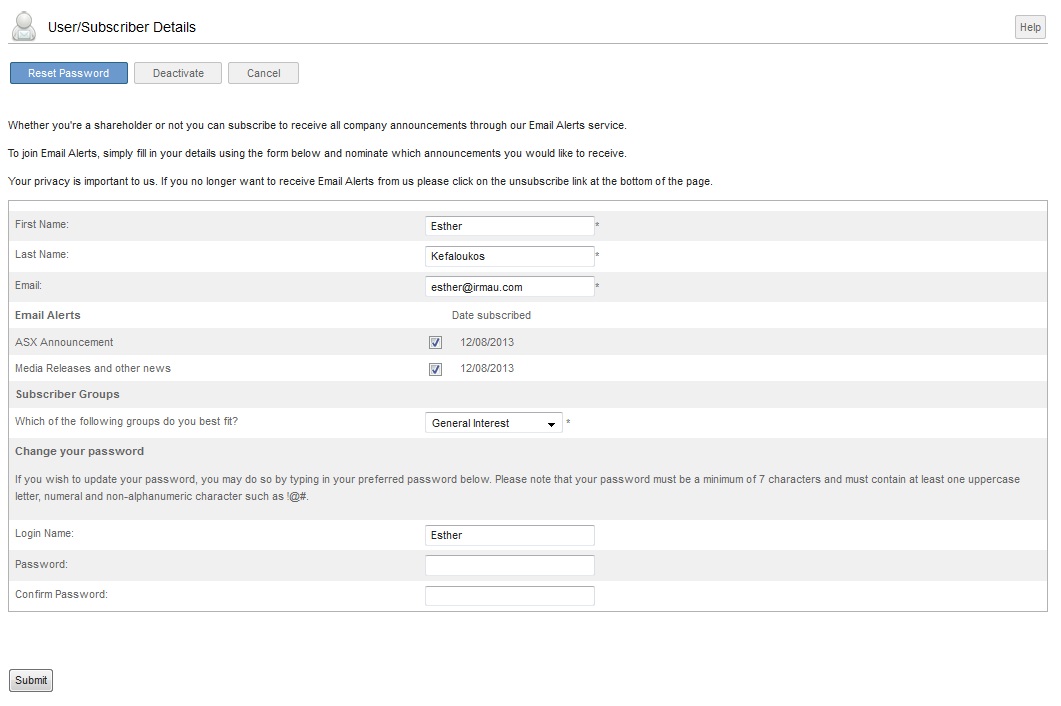Click the sentence starting 'To join Email Alerts'
This screenshot has width=1061, height=706.
coord(317,153)
